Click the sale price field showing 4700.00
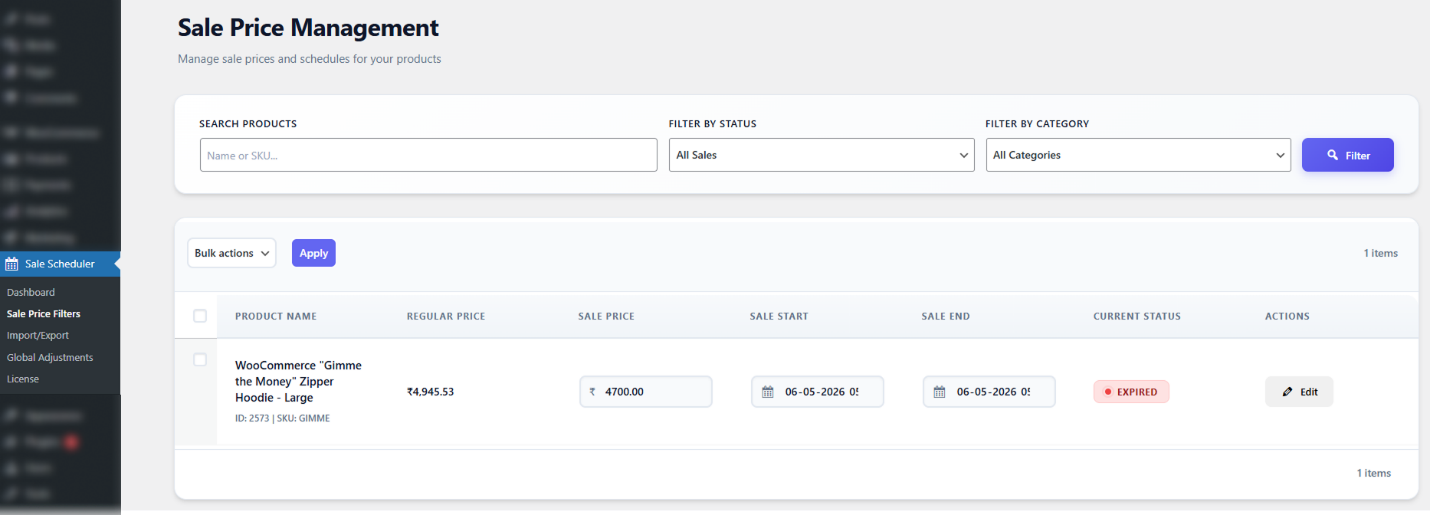The image size is (1430, 519). (x=646, y=392)
